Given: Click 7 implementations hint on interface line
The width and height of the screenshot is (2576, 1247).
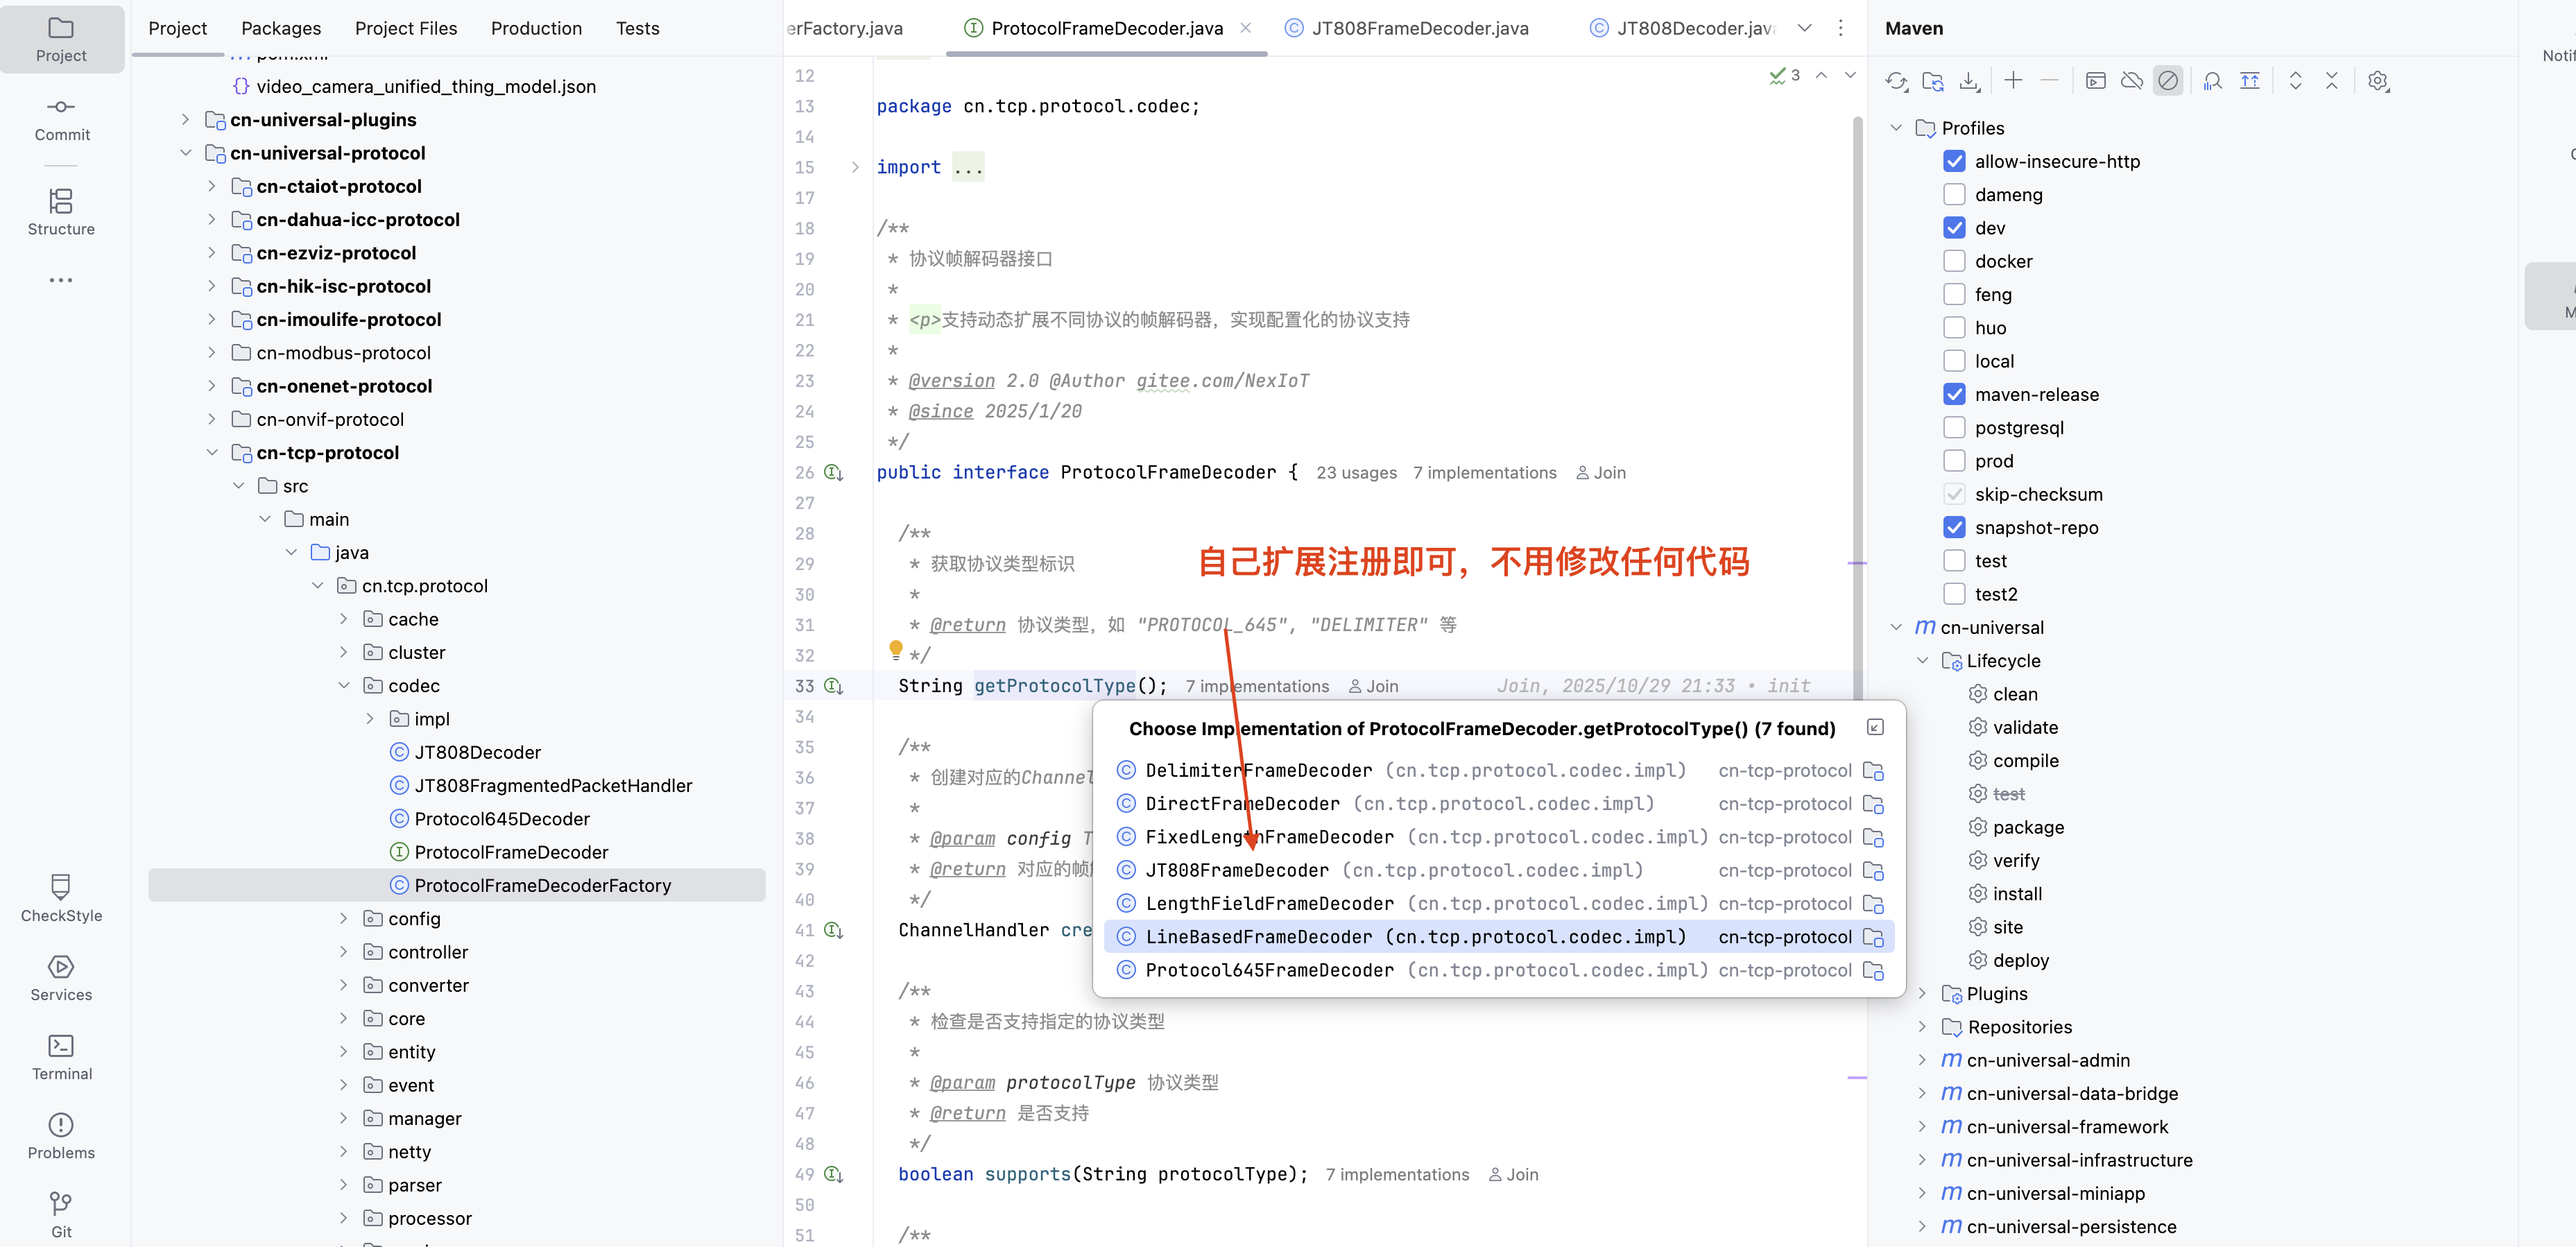Looking at the screenshot, I should coord(1484,472).
